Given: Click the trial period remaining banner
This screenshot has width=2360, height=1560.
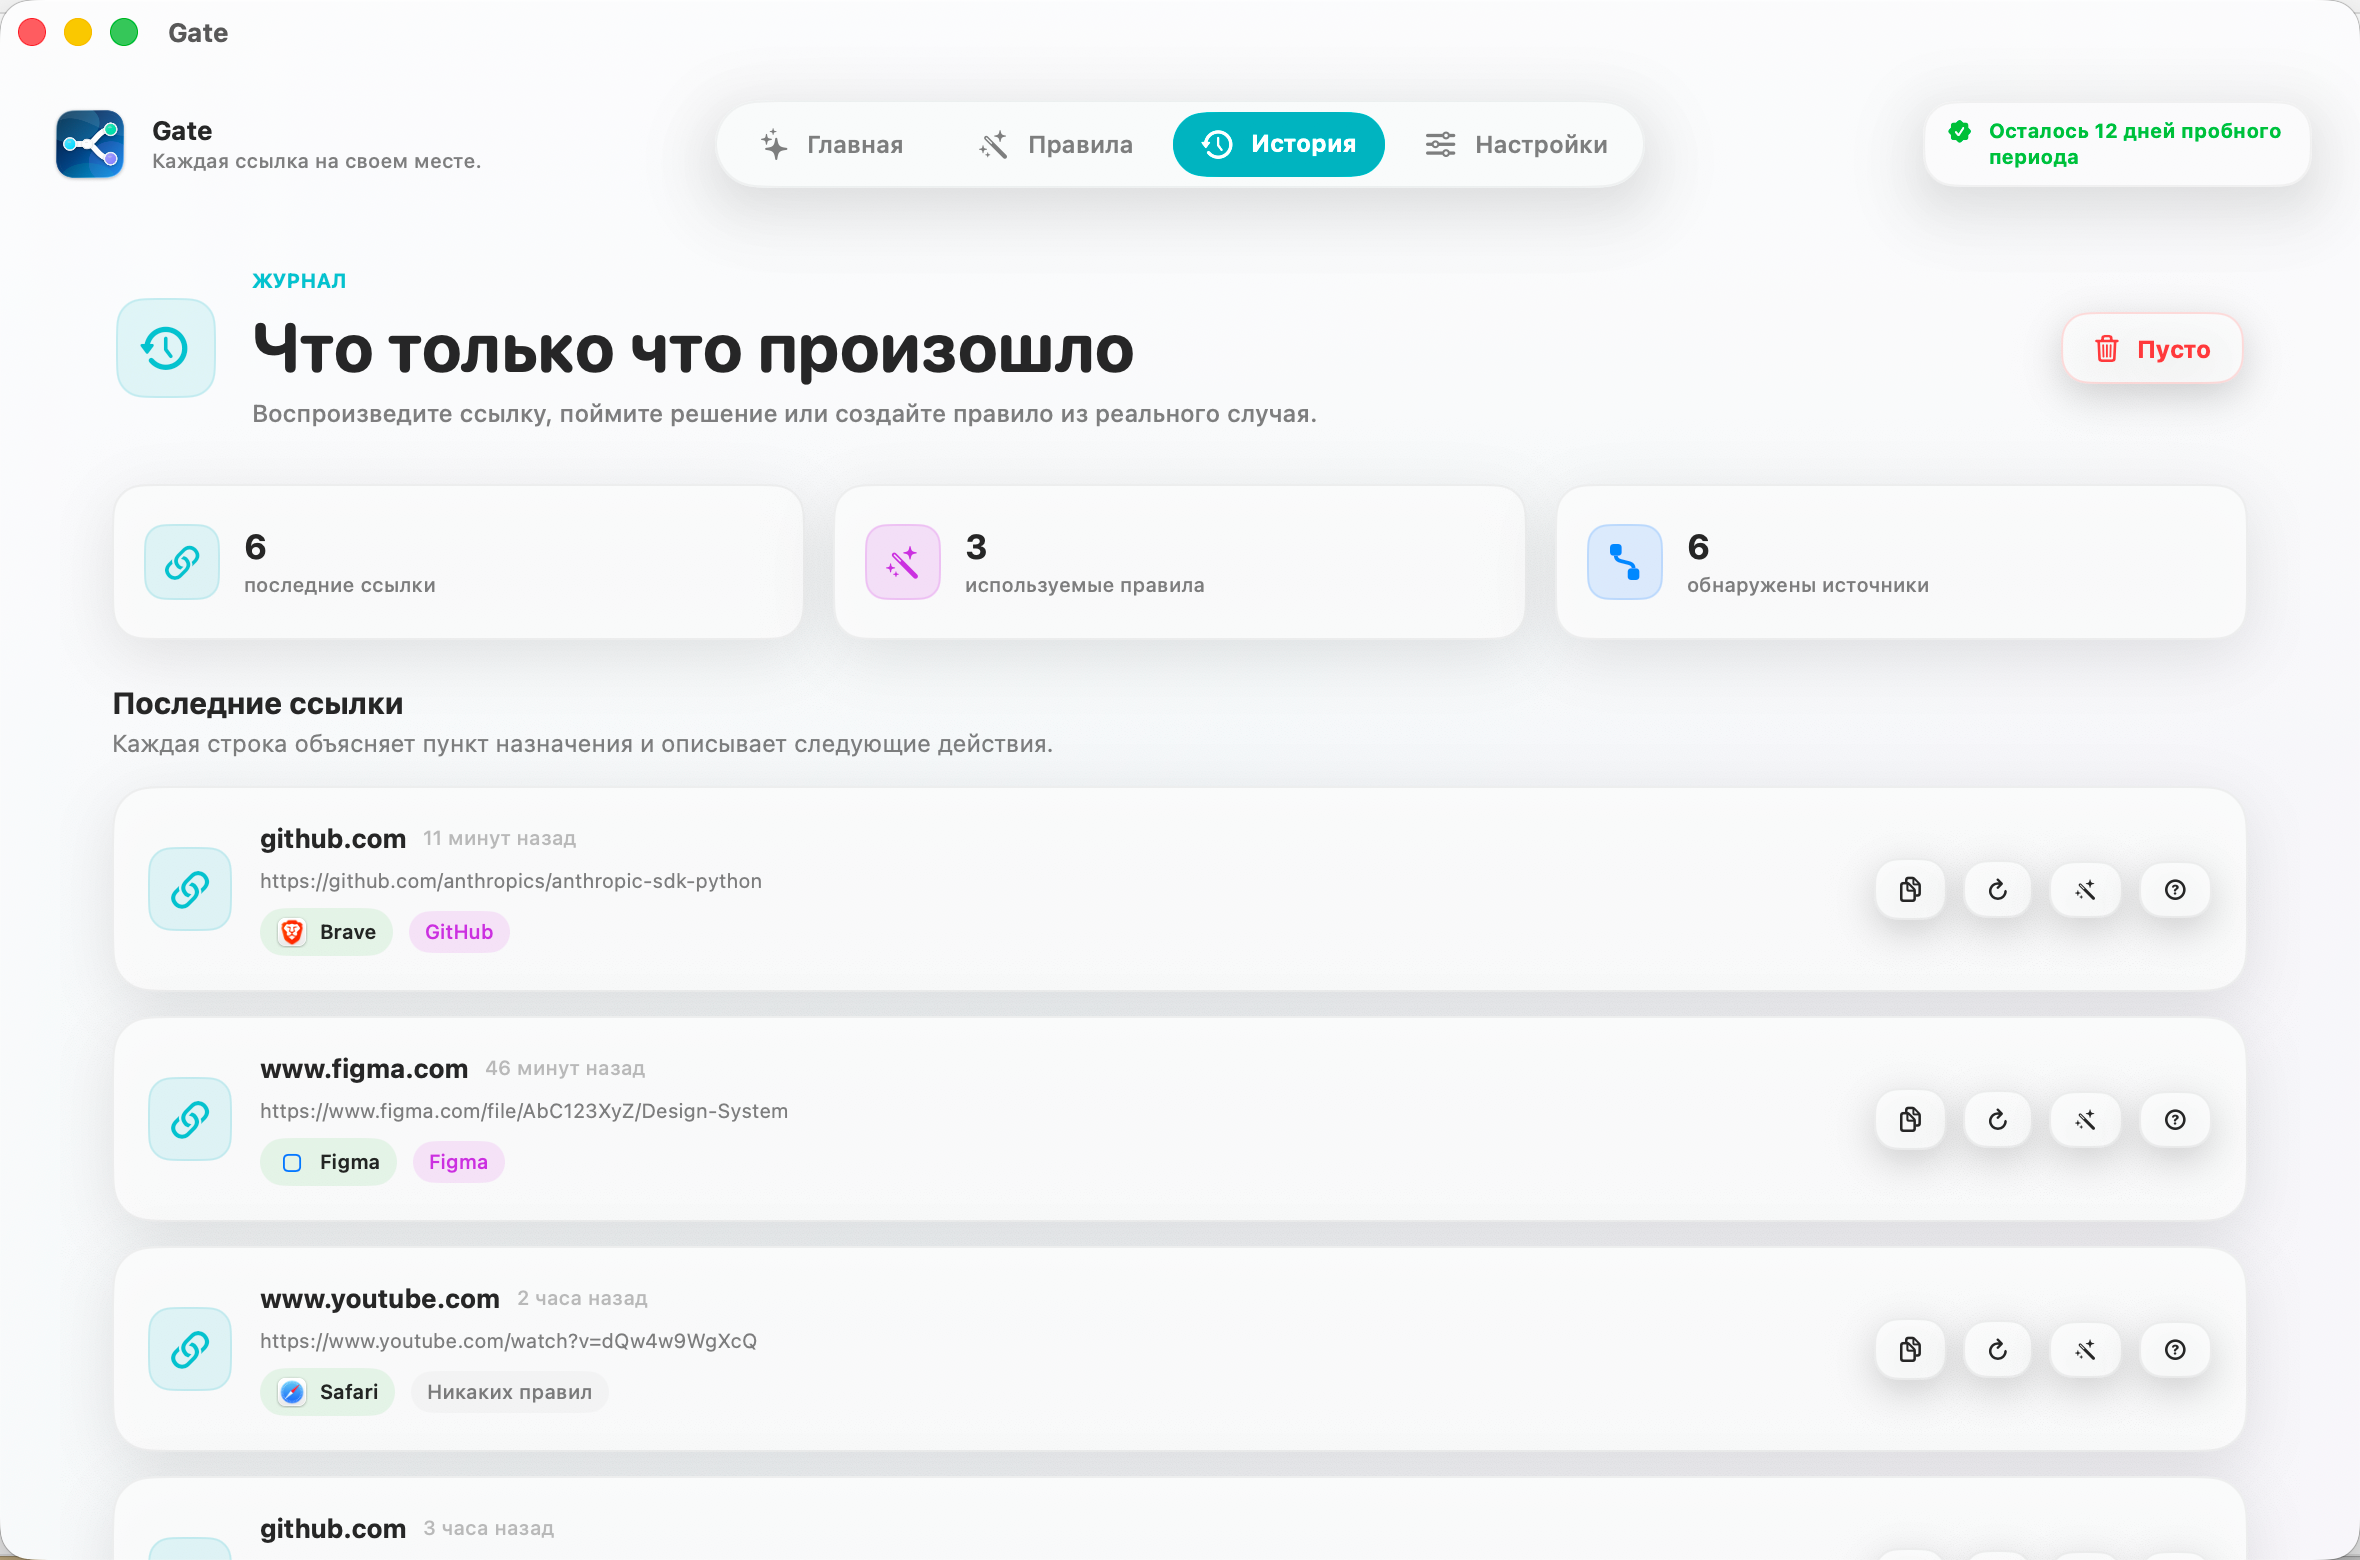Looking at the screenshot, I should click(x=2117, y=144).
